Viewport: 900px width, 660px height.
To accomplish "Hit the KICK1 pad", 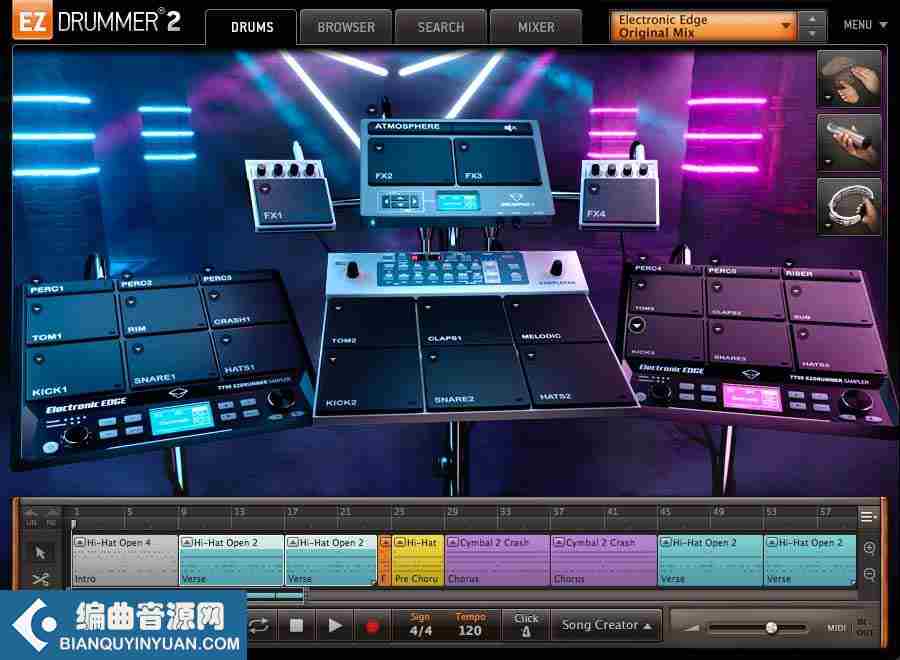I will pyautogui.click(x=75, y=370).
